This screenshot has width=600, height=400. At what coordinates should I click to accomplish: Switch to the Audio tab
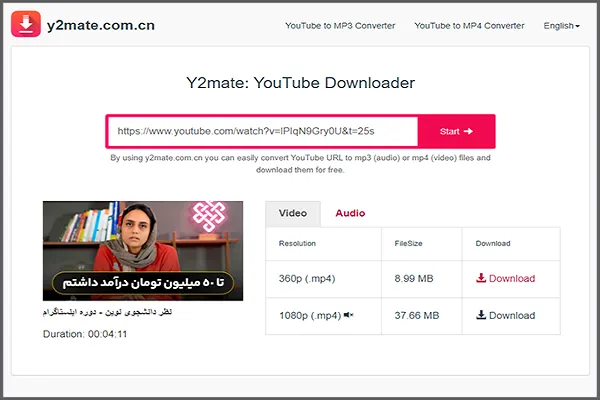click(350, 213)
